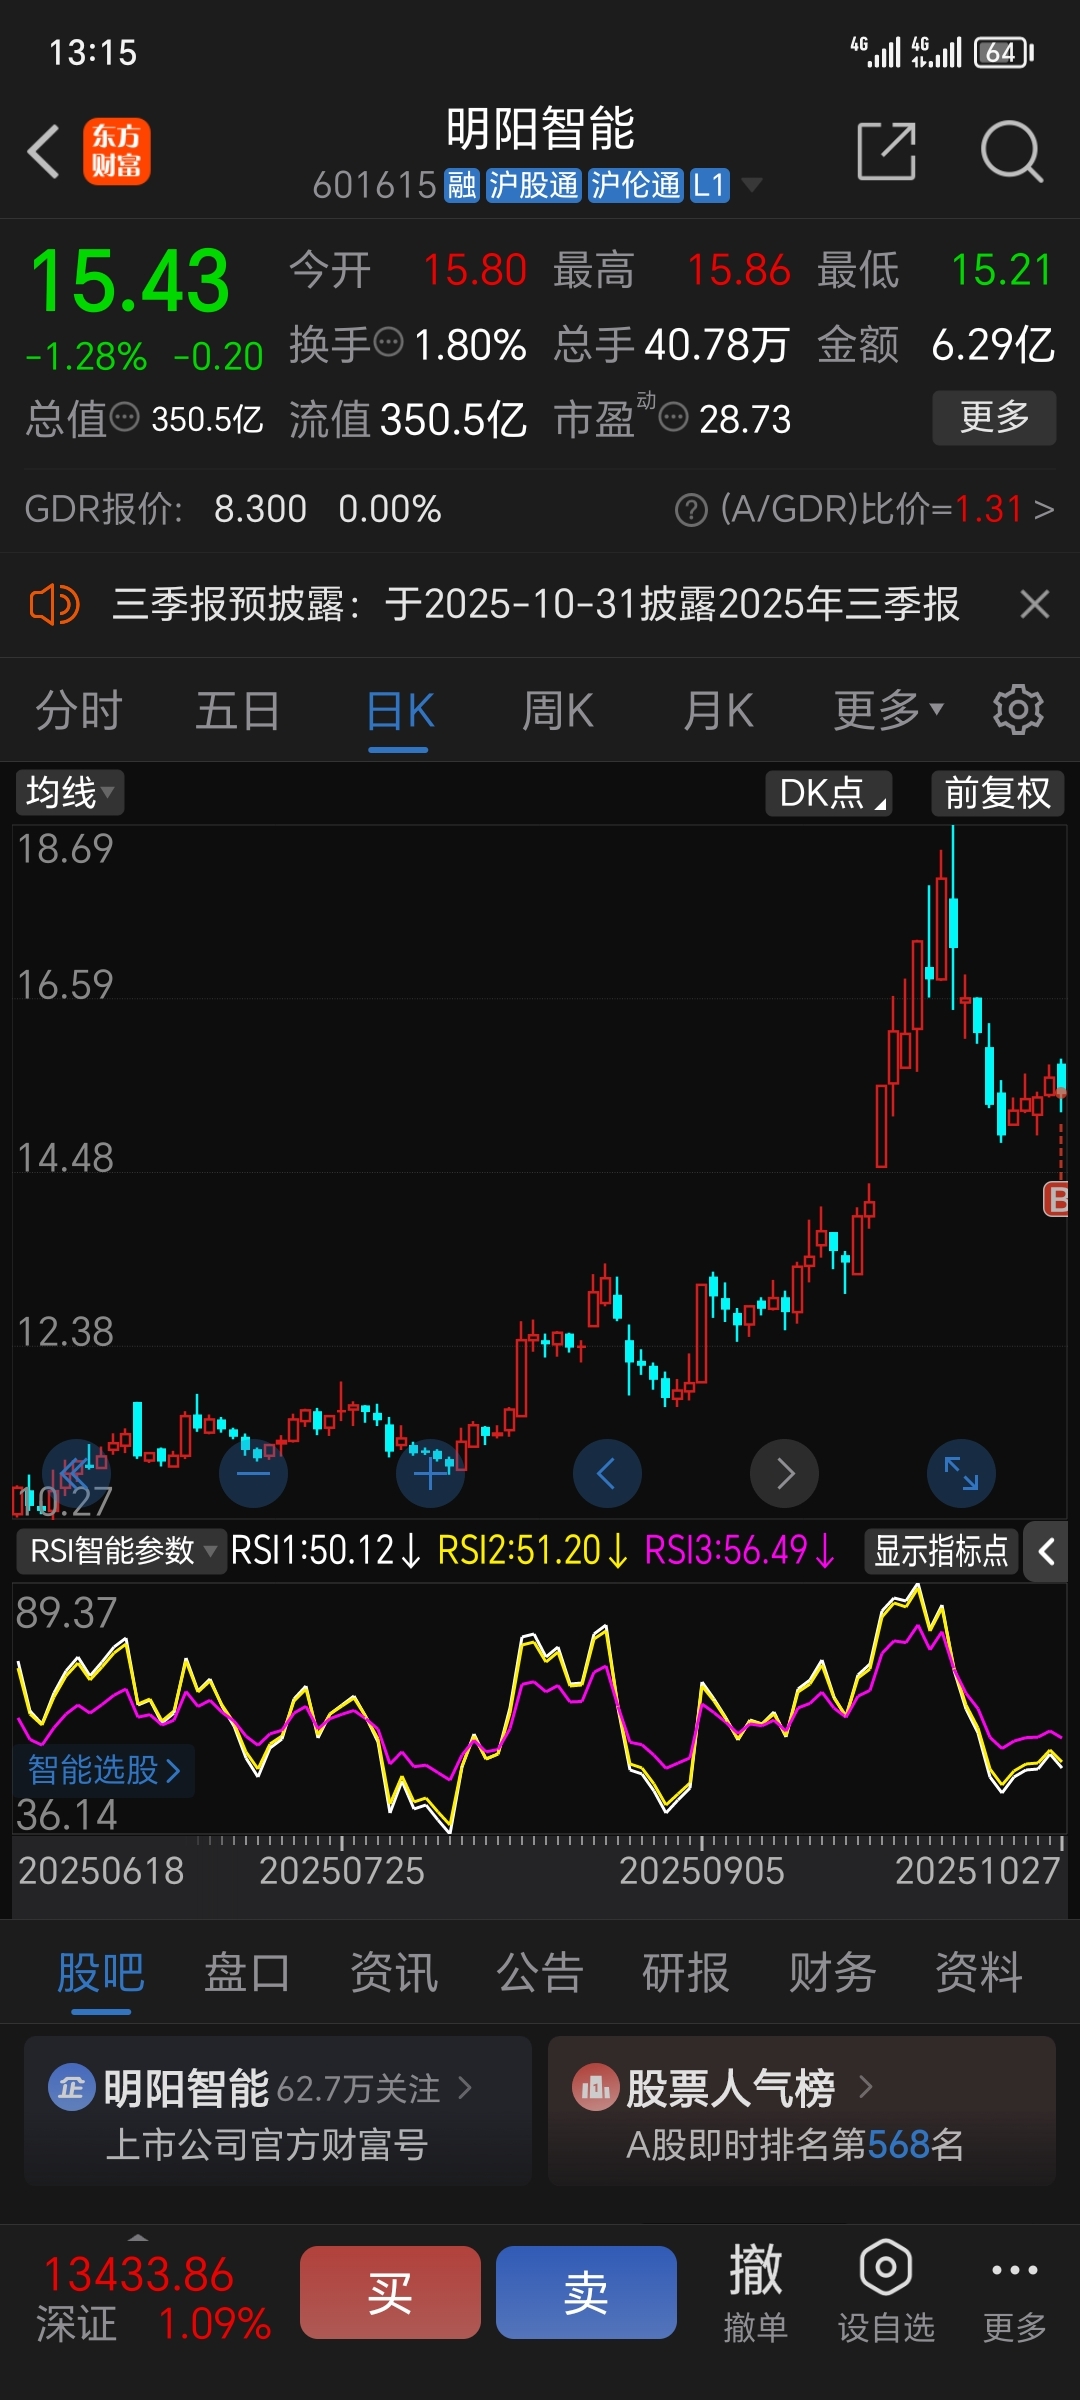The image size is (1080, 2400).
Task: Show 总值 market cap info icon
Action: [x=124, y=416]
